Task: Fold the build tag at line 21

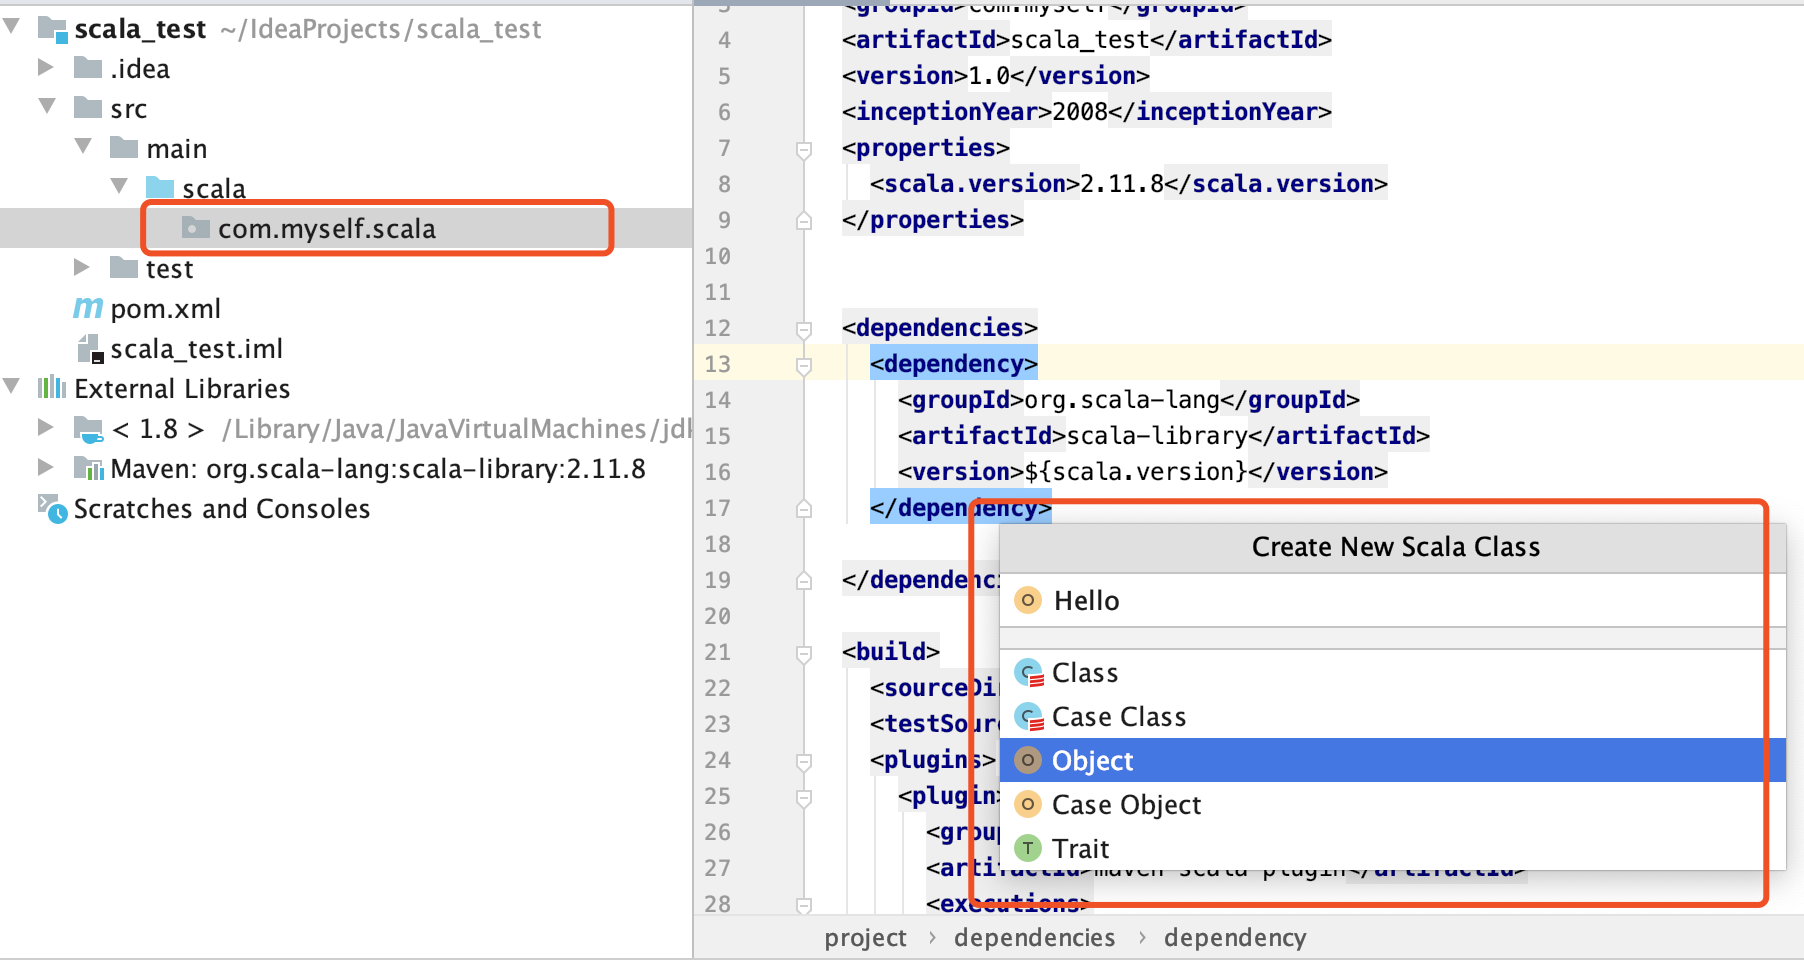Action: point(803,653)
